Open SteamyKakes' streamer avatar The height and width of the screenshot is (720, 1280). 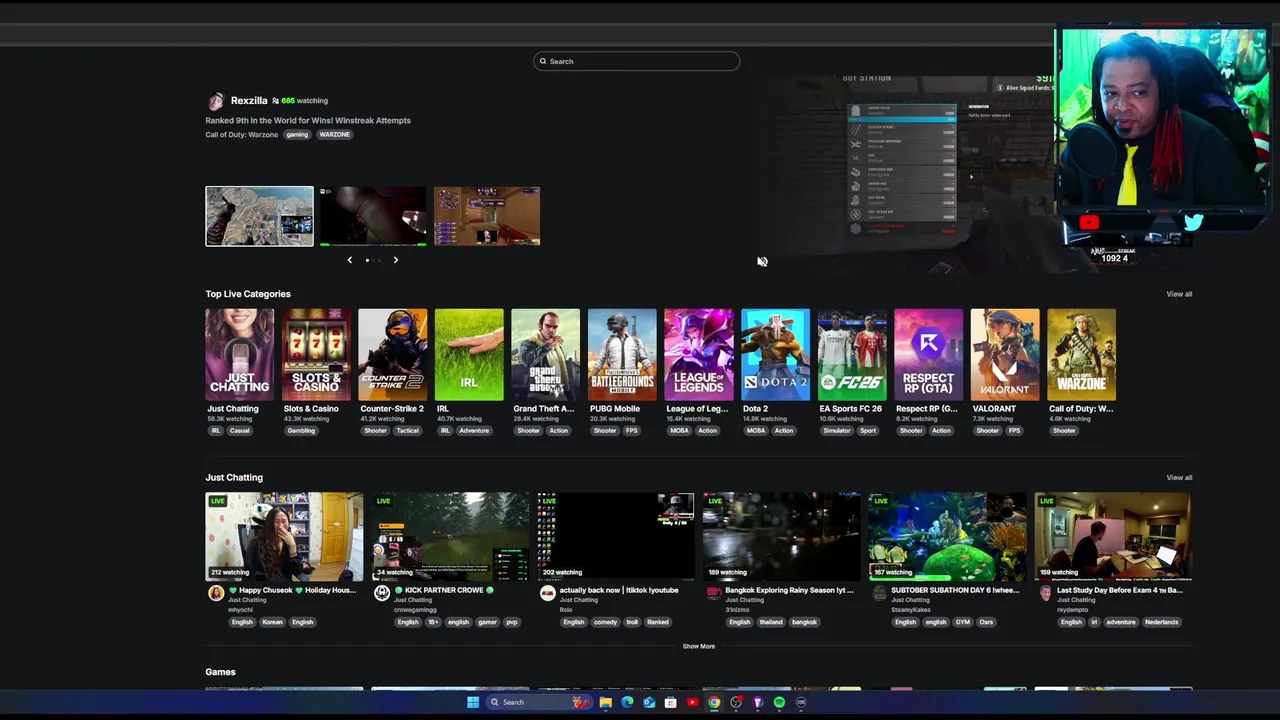pos(880,593)
